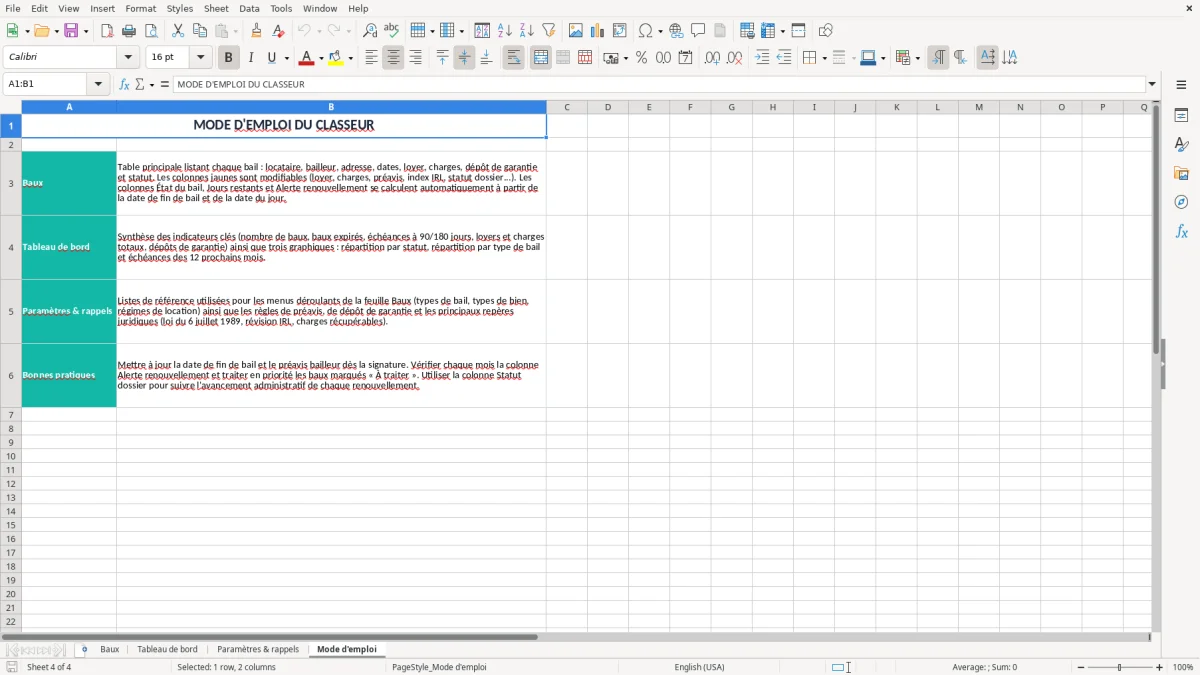
Task: Sort ascending A to Z
Action: (505, 31)
